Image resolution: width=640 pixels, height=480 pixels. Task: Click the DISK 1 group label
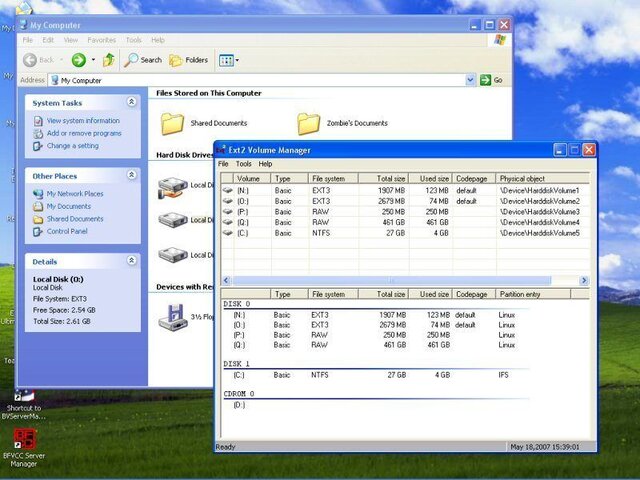[237, 364]
